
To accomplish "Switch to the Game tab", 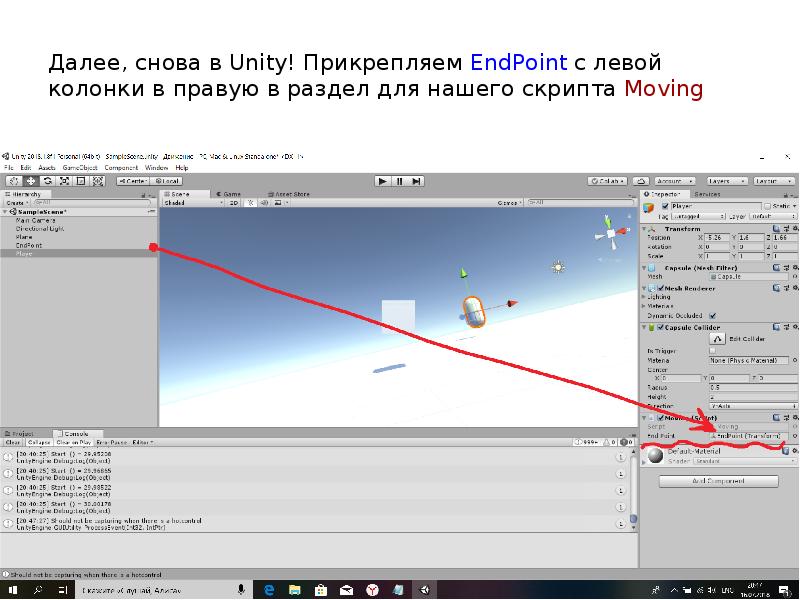I will tap(229, 193).
